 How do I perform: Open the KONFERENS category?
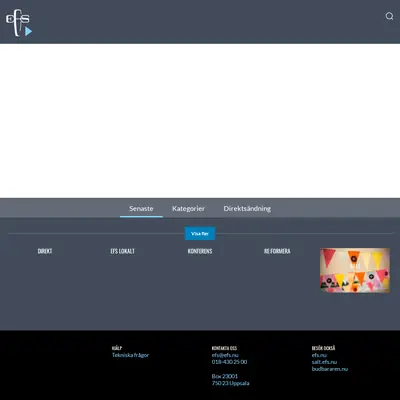point(200,251)
